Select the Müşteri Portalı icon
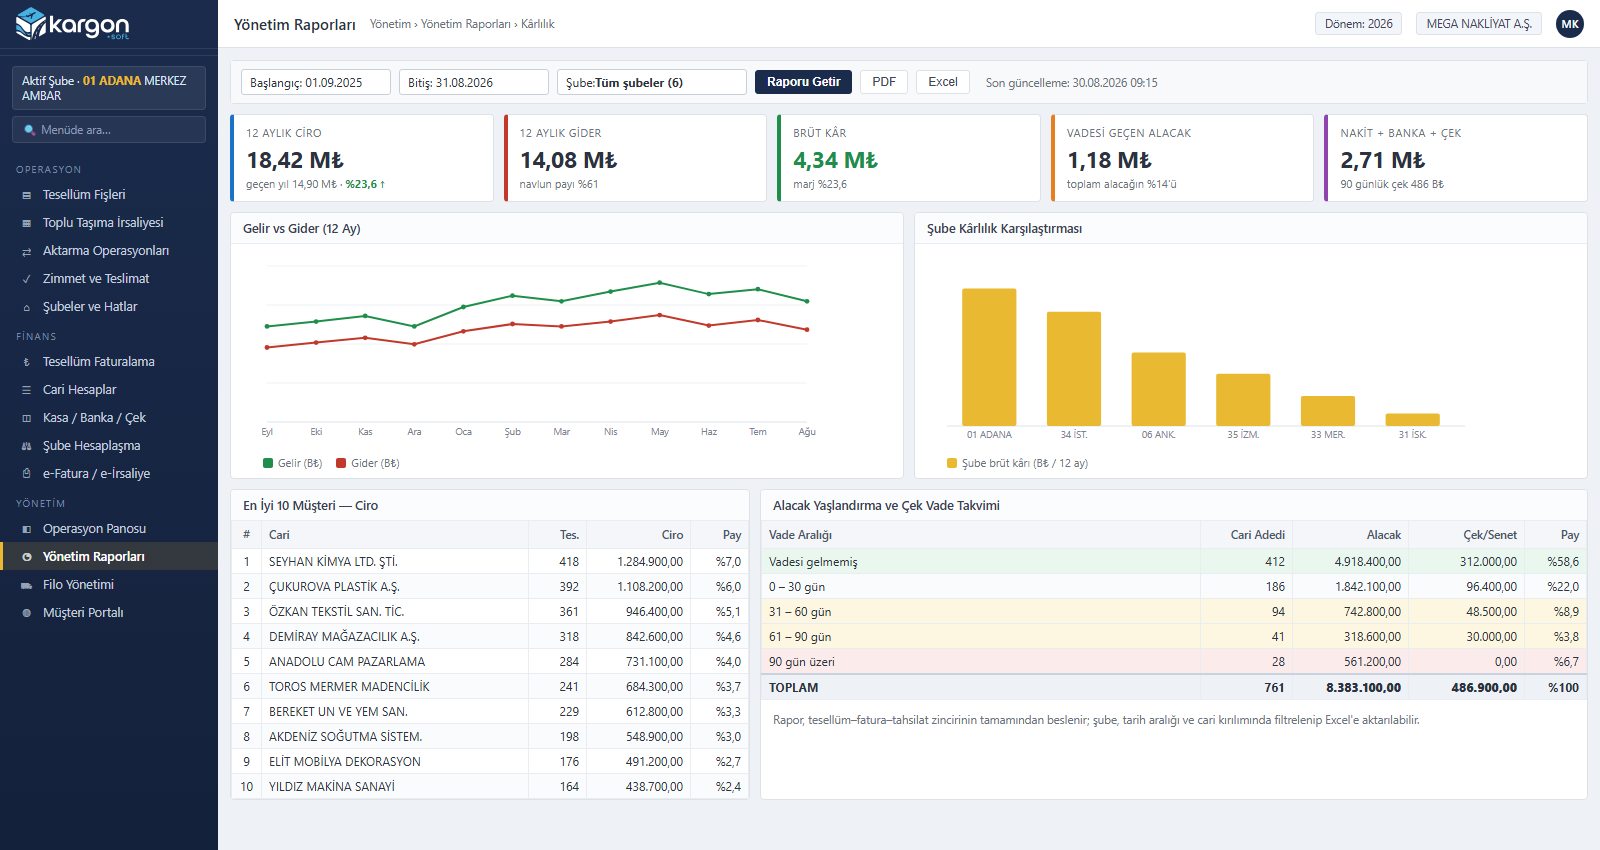 (x=27, y=613)
